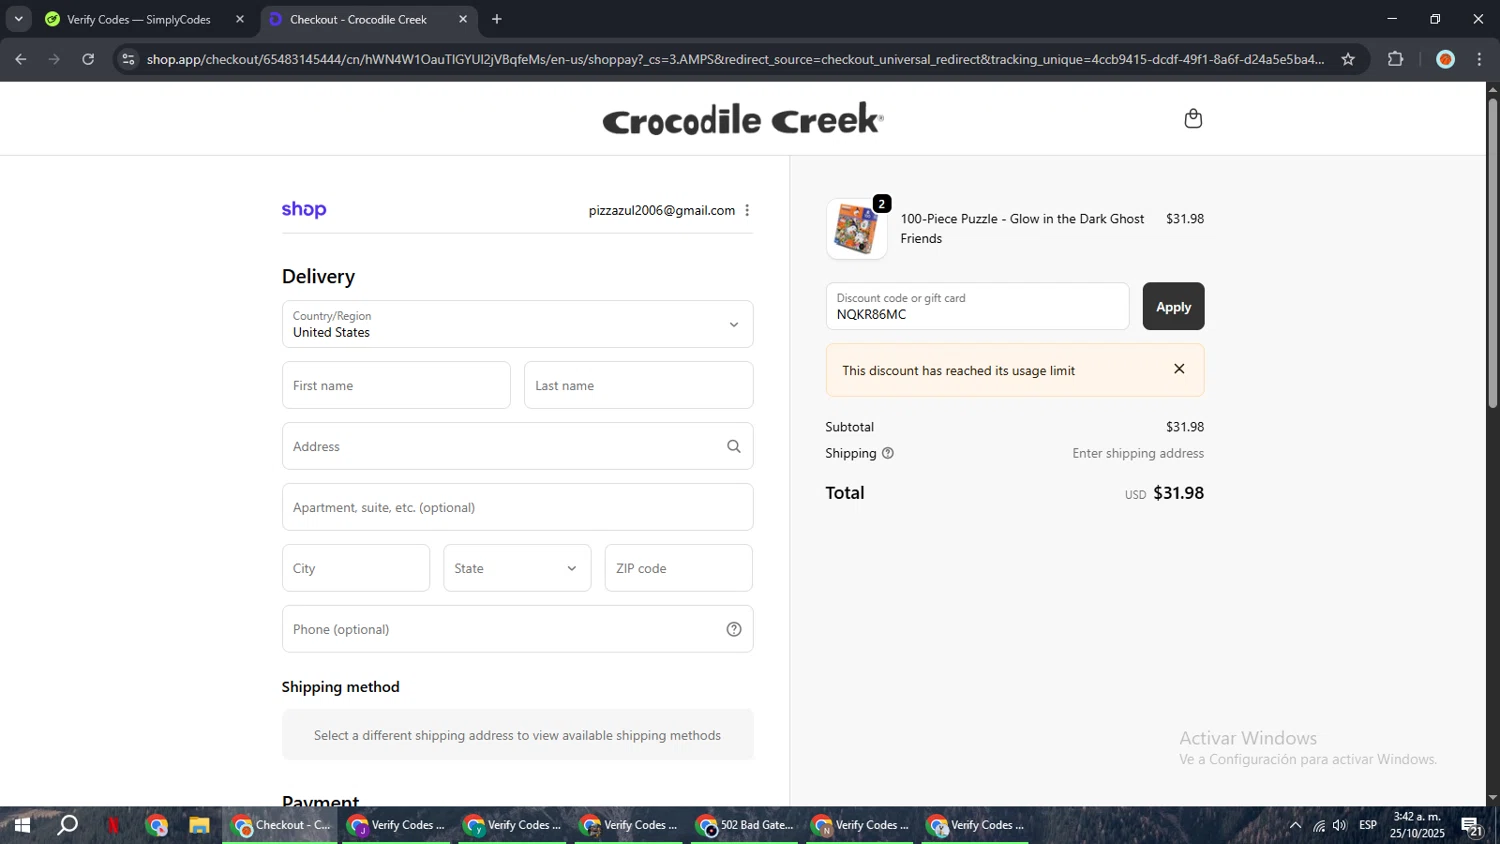Open the Chrome profile avatar
The image size is (1500, 844).
tap(1445, 59)
